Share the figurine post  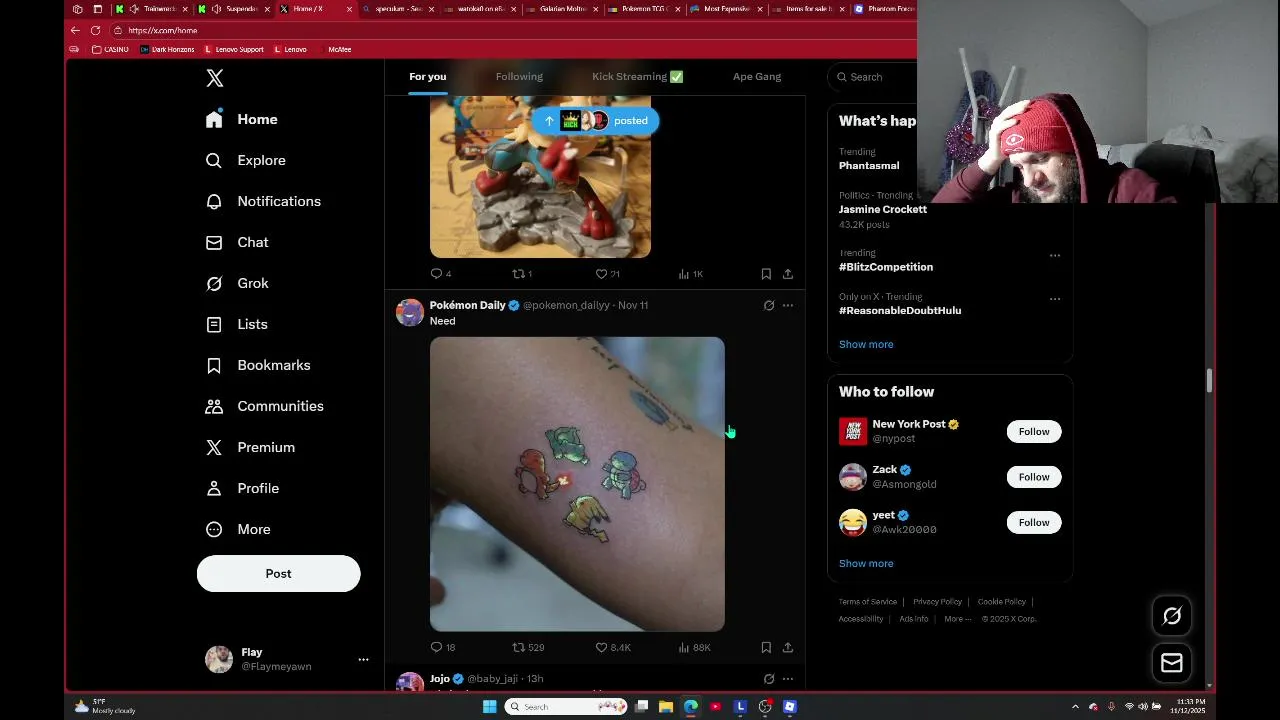[x=788, y=273]
